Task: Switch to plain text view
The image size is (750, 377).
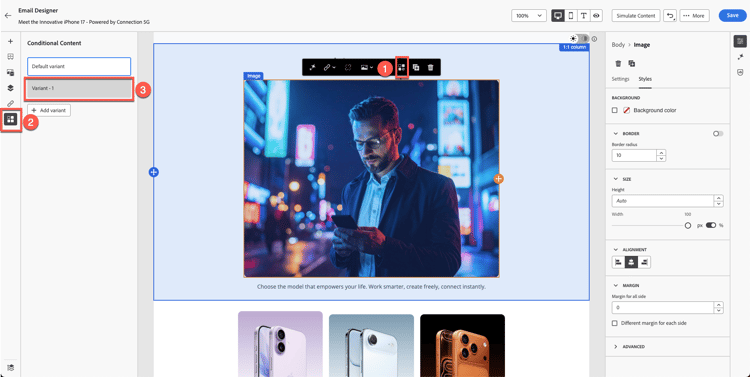Action: coord(584,15)
